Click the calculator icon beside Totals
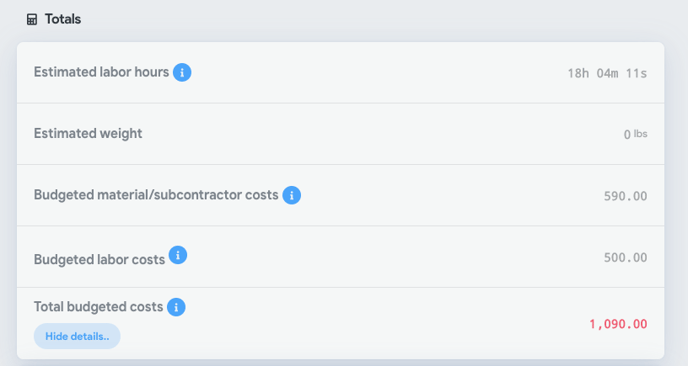The height and width of the screenshot is (366, 688). tap(32, 19)
